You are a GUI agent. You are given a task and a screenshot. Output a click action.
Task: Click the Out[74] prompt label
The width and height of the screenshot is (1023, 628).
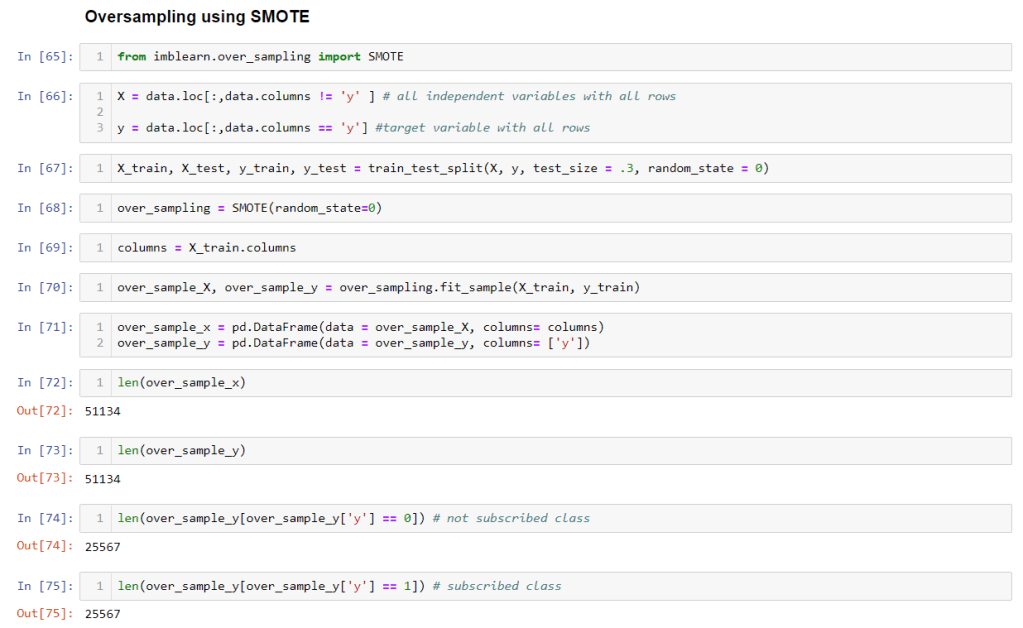click(45, 547)
